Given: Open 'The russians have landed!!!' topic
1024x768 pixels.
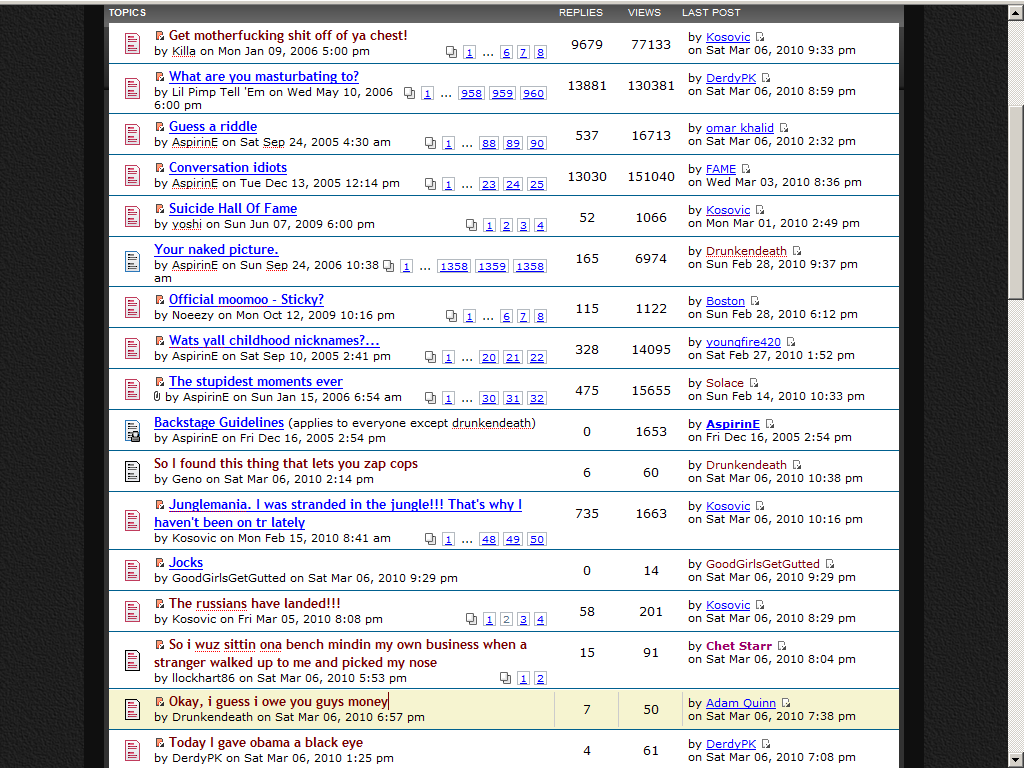Looking at the screenshot, I should (x=254, y=604).
